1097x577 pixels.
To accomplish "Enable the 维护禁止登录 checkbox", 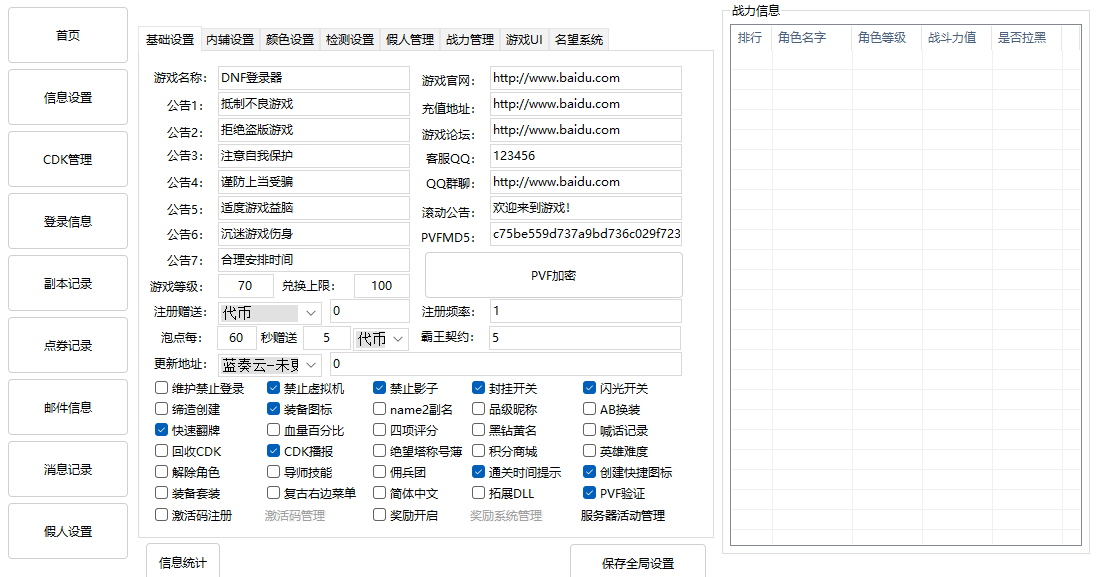I will [x=162, y=388].
